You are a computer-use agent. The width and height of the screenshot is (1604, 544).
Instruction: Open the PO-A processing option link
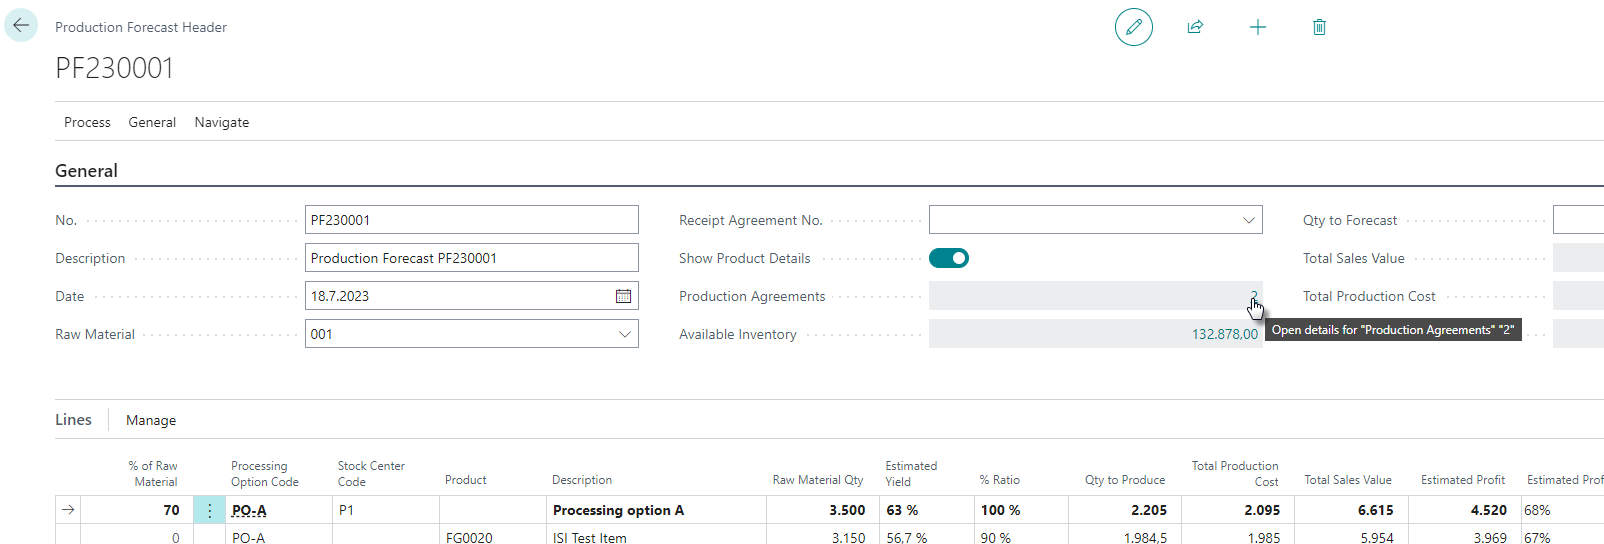[x=249, y=510]
